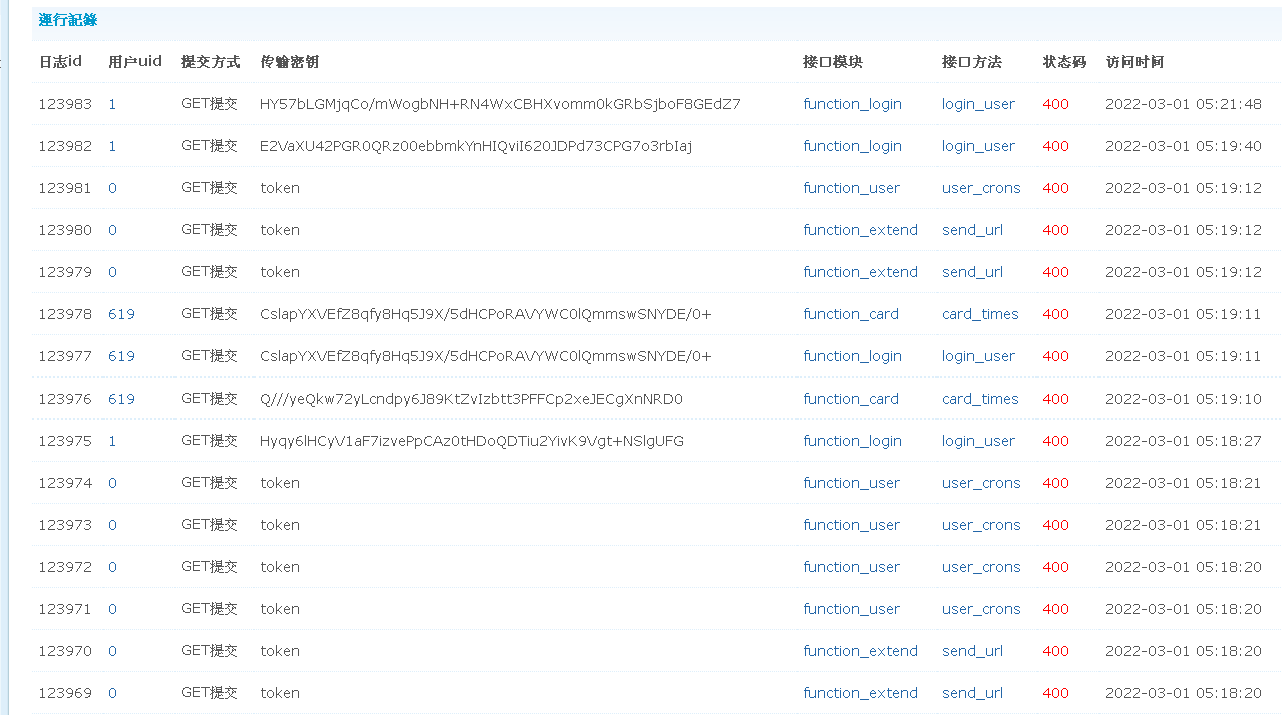This screenshot has width=1282, height=715.
Task: Open function_extend link in log 123969 row
Action: (860, 693)
